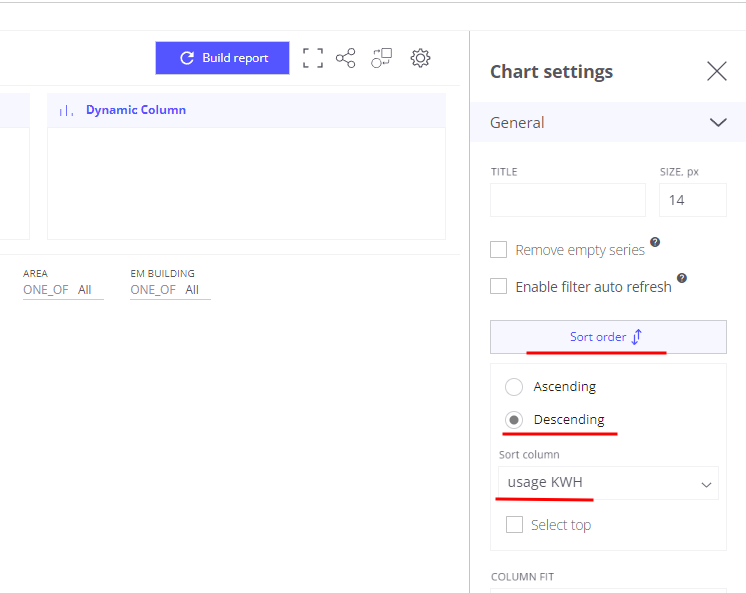
Task: Click the TITLE input field
Action: pos(567,200)
